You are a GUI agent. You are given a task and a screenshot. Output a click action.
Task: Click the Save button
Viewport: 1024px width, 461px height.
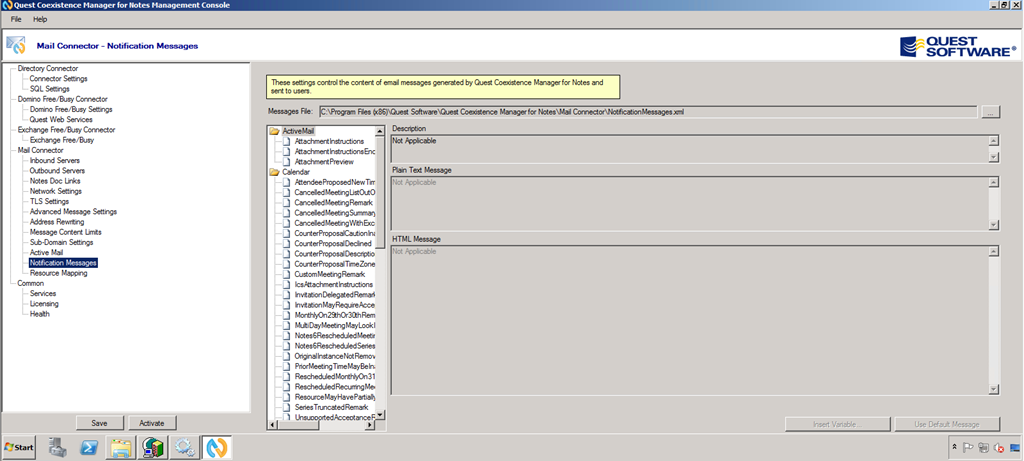pos(99,423)
